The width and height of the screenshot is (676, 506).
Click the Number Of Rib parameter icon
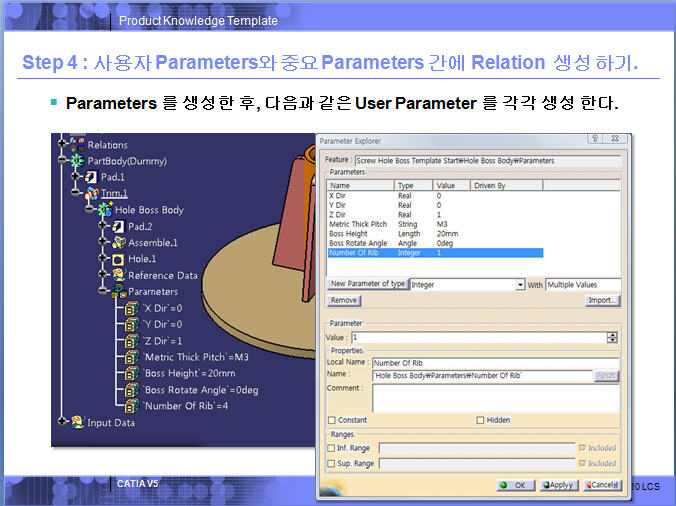pos(132,406)
